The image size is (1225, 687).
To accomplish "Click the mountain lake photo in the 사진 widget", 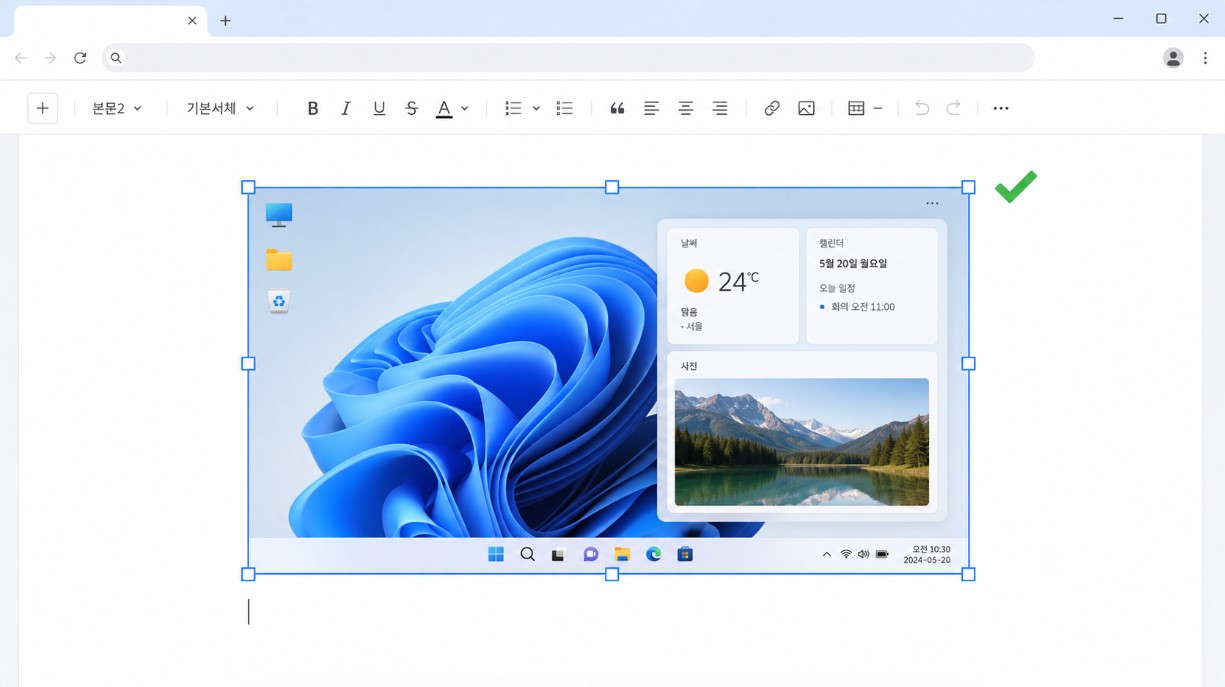I will point(802,442).
